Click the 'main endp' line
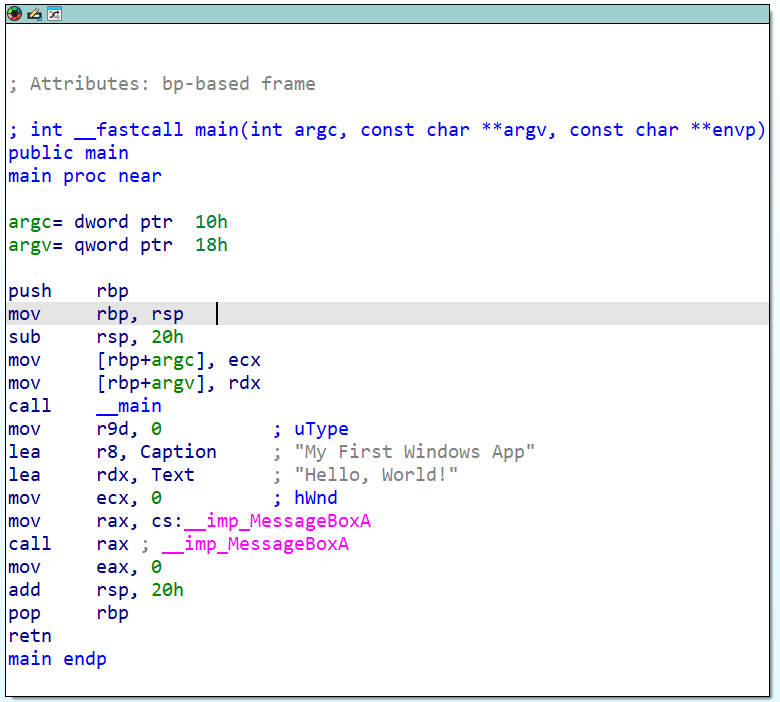 57,659
